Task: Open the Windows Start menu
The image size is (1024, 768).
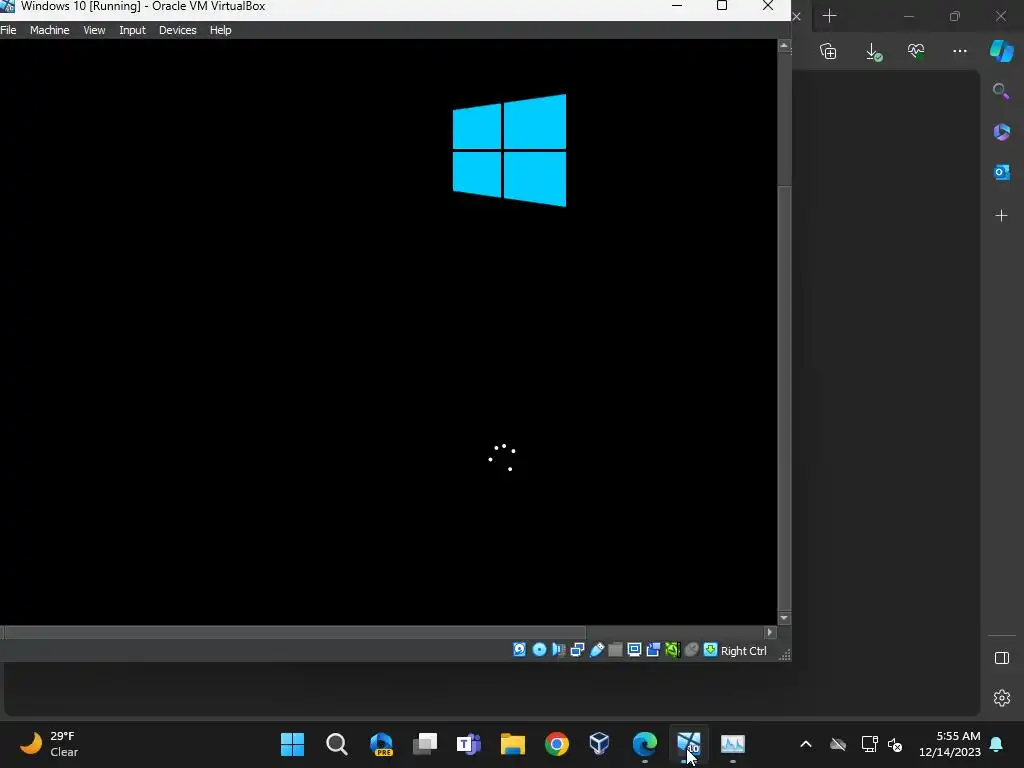Action: click(x=293, y=744)
